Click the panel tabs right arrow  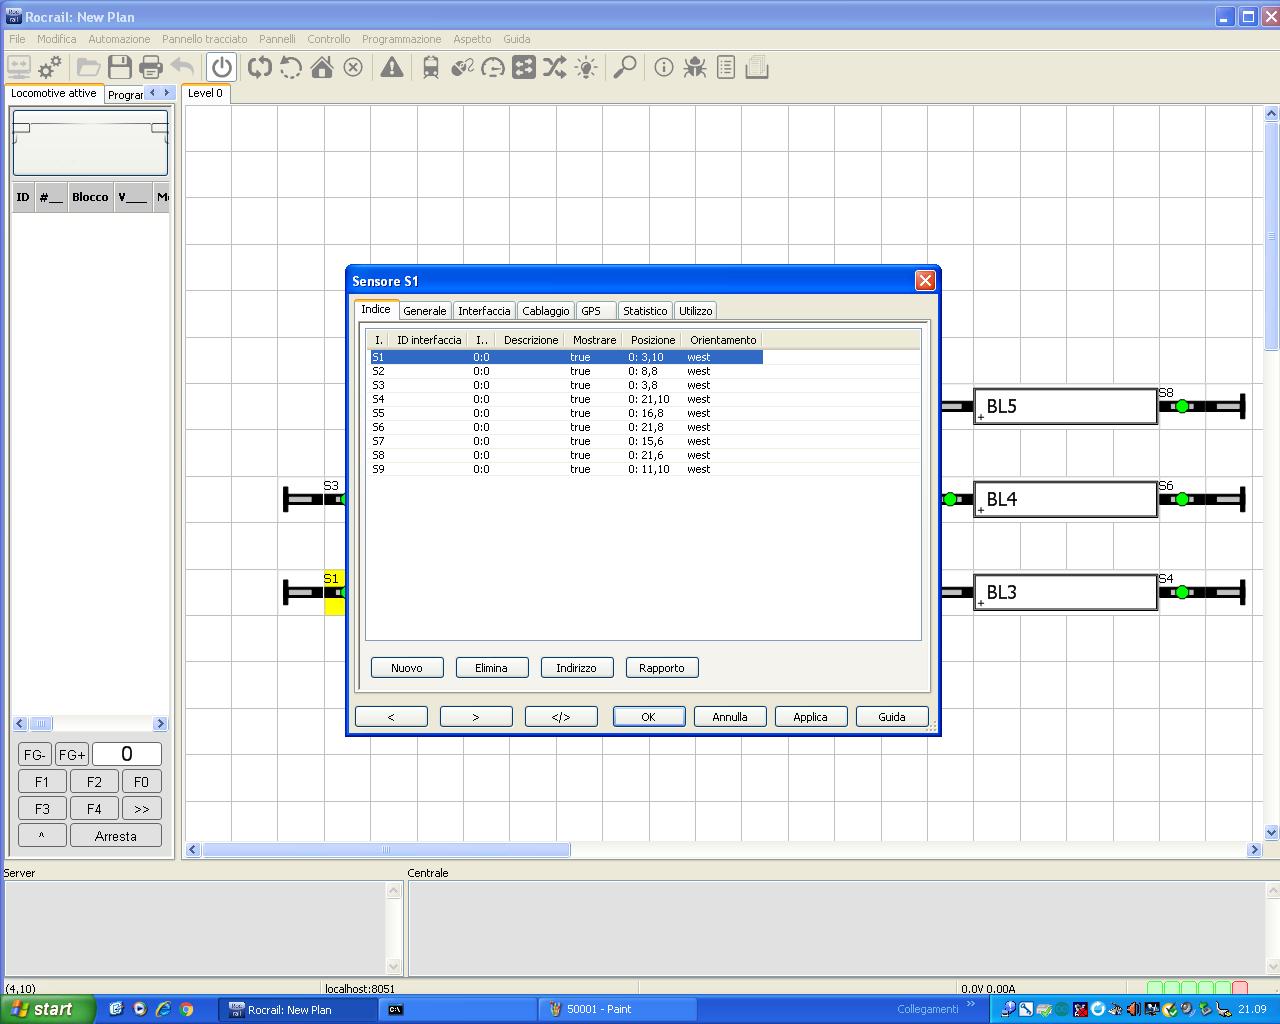[166, 93]
